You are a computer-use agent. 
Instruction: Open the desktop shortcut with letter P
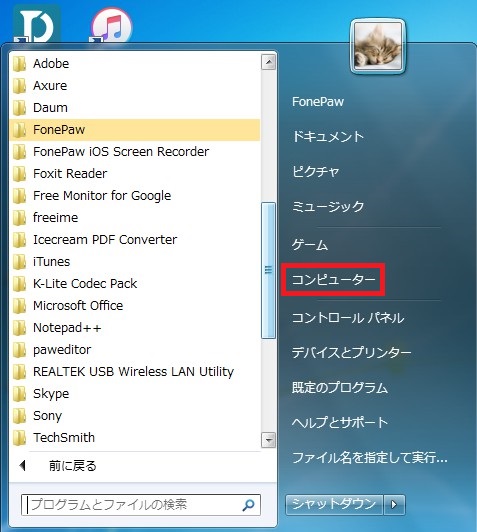pyautogui.click(x=37, y=24)
